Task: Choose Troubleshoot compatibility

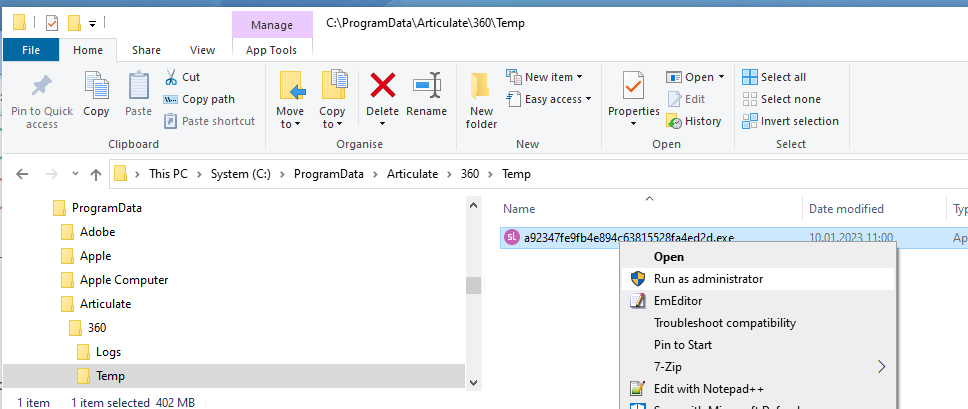Action: click(x=757, y=323)
